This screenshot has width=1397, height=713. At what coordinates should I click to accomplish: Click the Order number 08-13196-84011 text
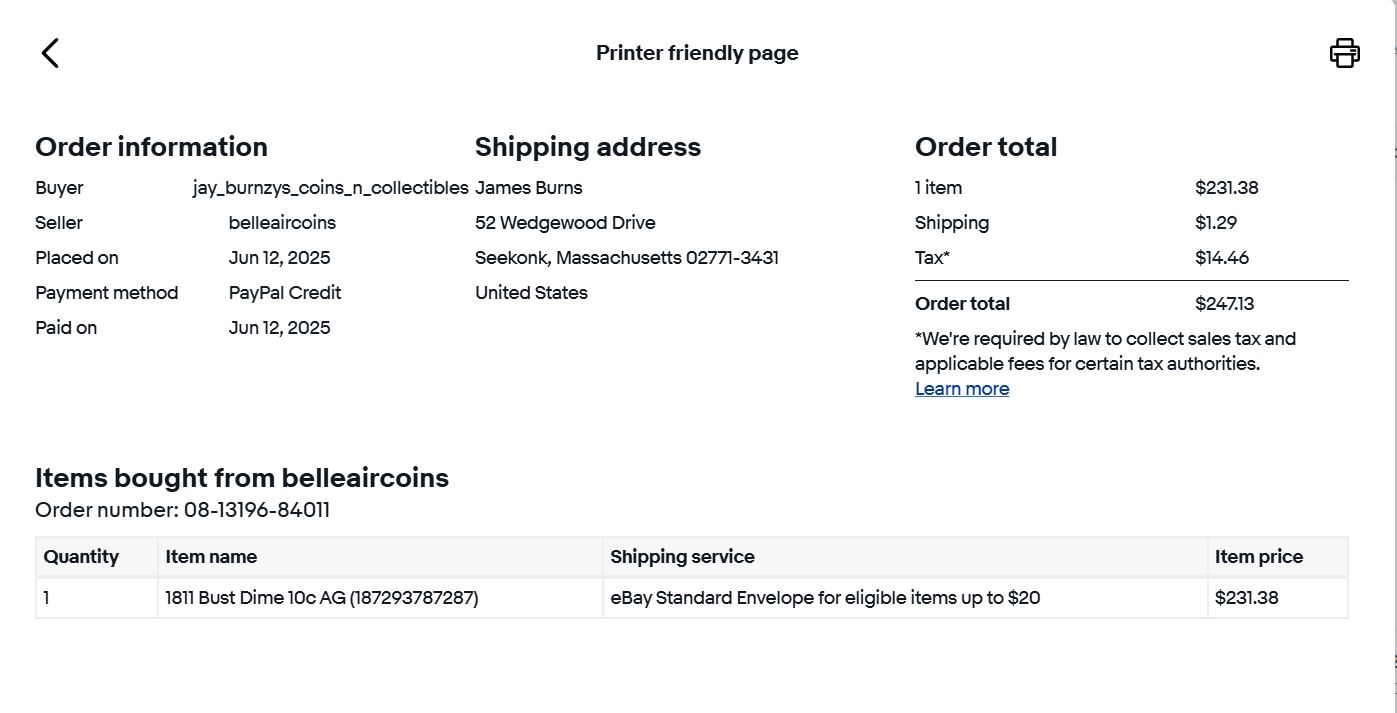click(x=182, y=511)
